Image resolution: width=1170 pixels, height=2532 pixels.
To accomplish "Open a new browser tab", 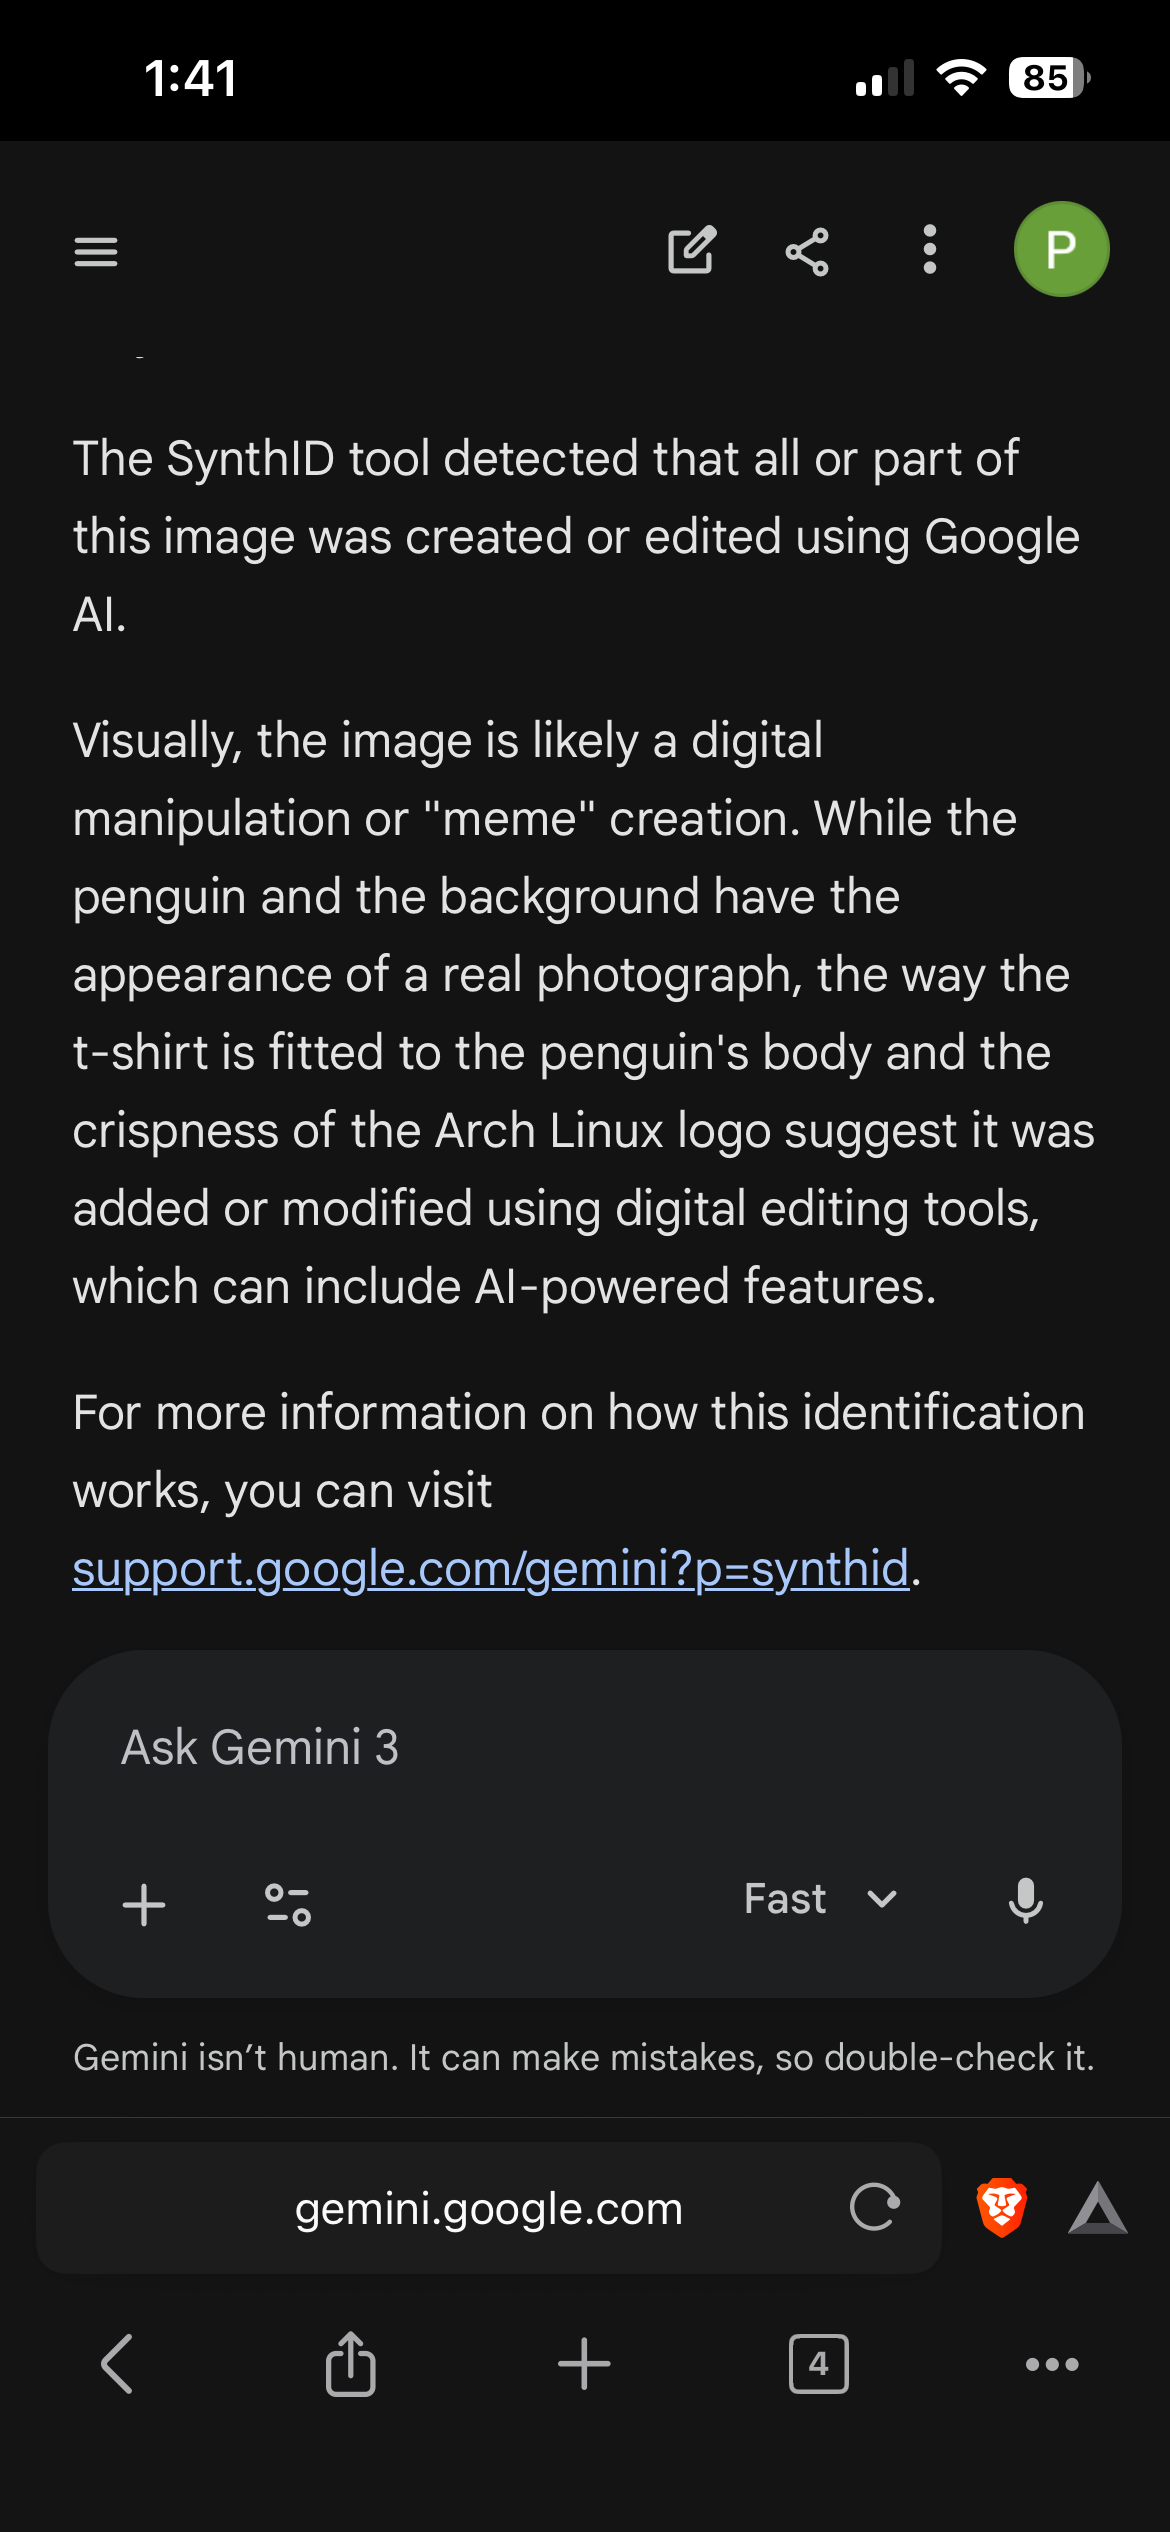I will pyautogui.click(x=584, y=2364).
